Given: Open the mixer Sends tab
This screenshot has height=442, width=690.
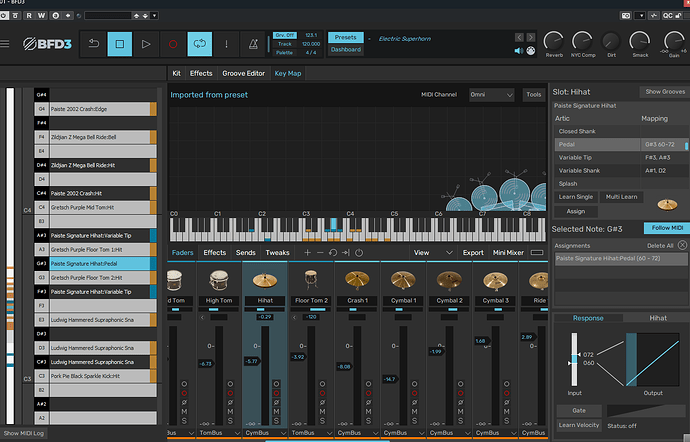Looking at the screenshot, I should point(246,252).
